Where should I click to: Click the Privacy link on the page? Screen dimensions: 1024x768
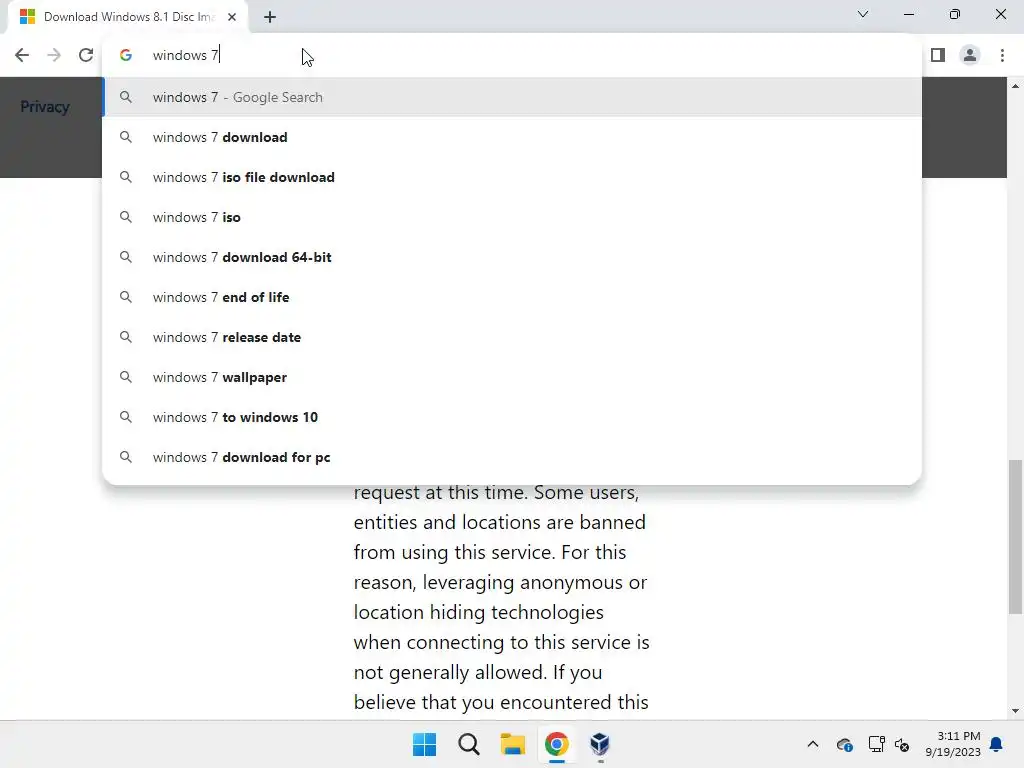[x=44, y=106]
